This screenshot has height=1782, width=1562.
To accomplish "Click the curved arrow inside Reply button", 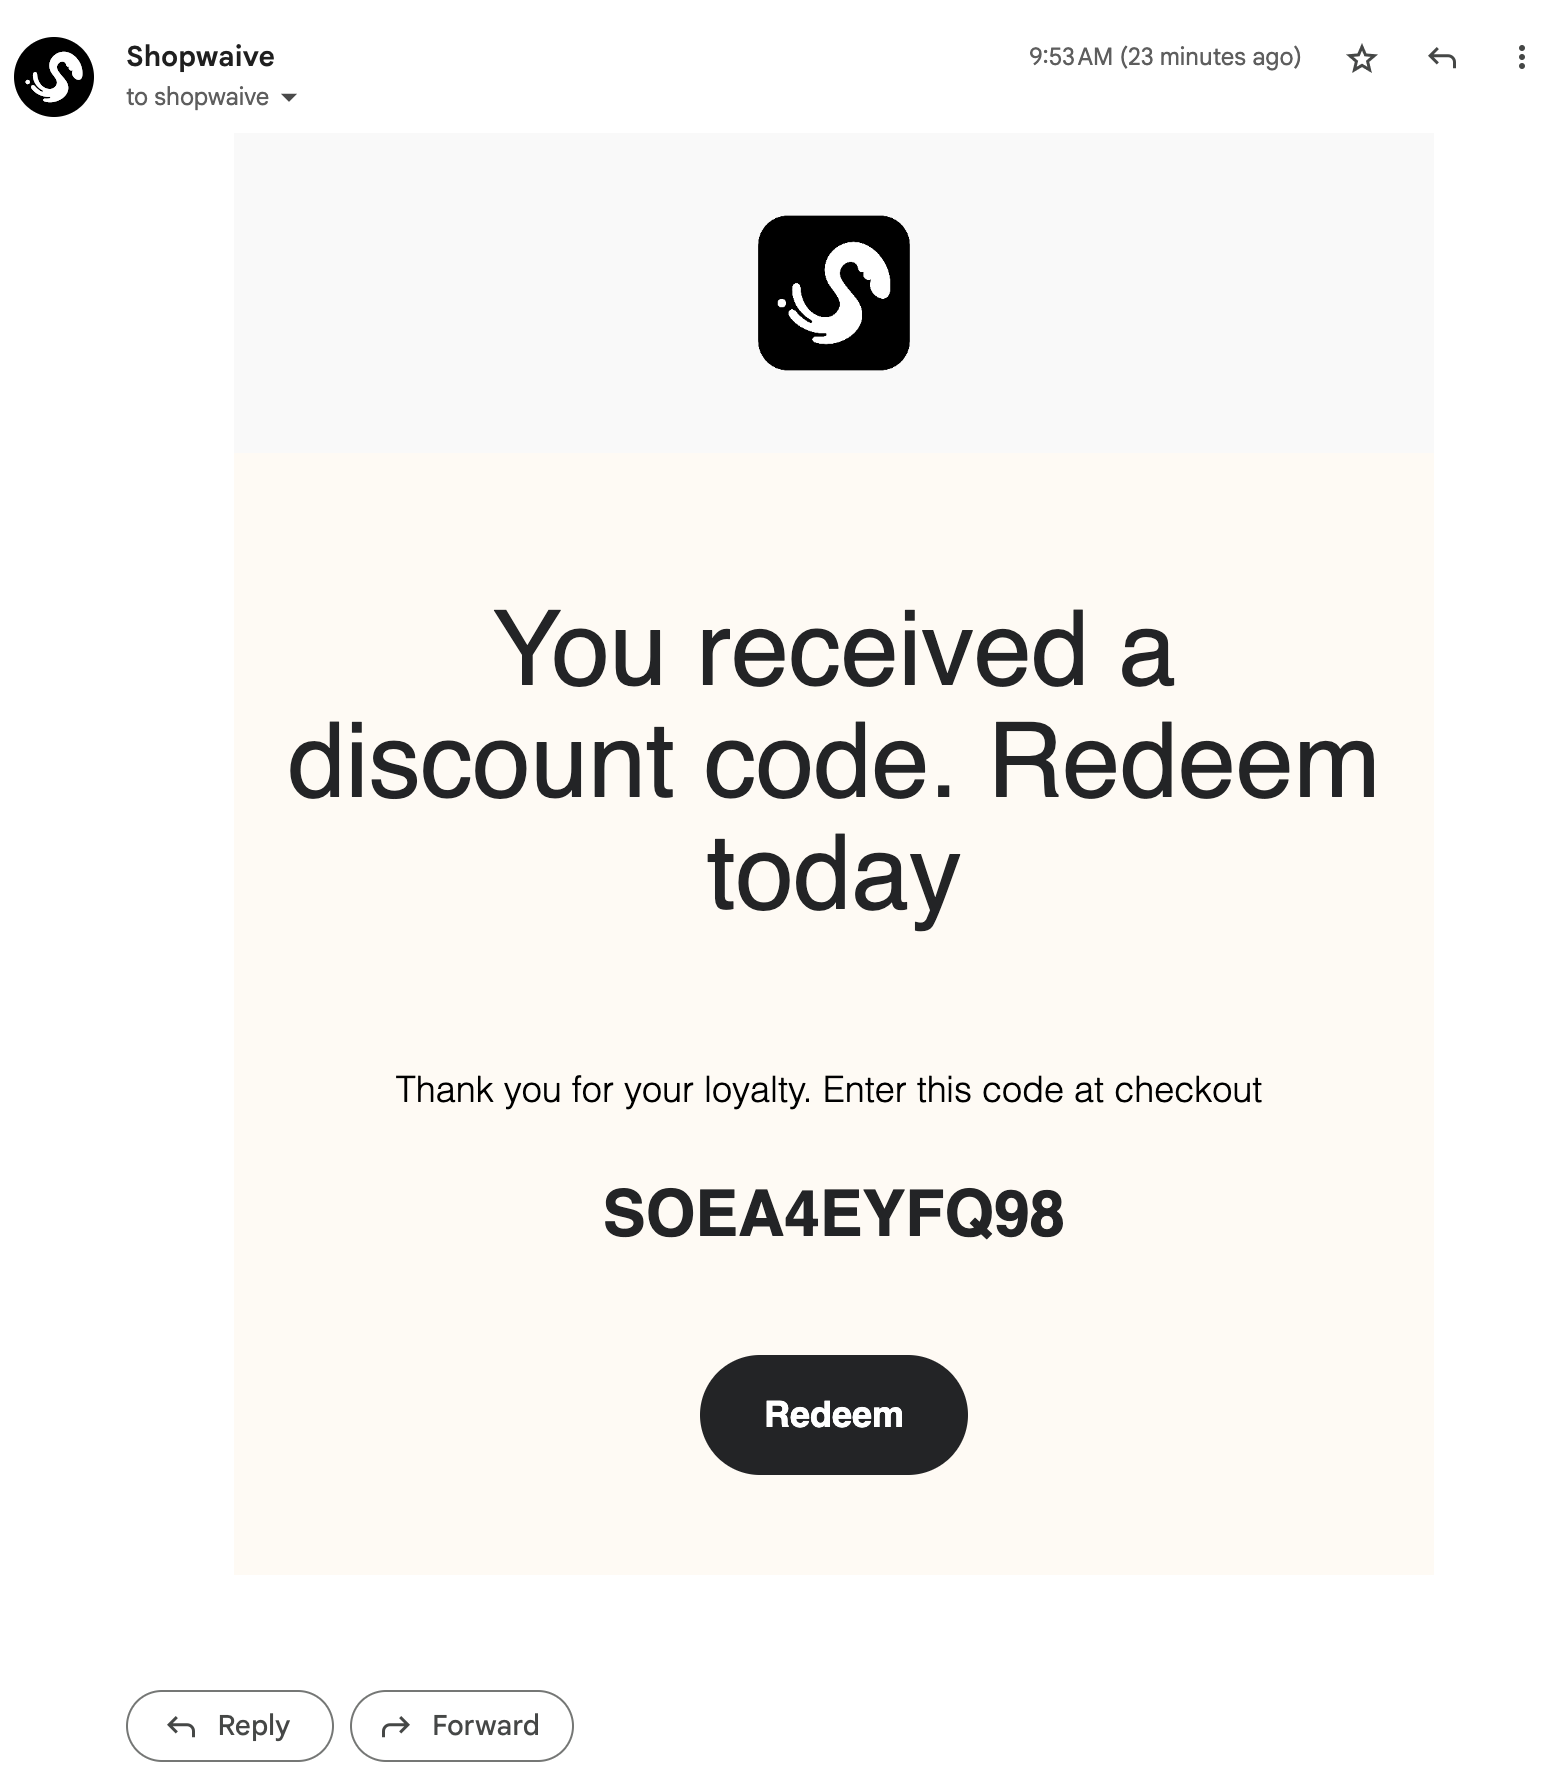I will tap(181, 1726).
